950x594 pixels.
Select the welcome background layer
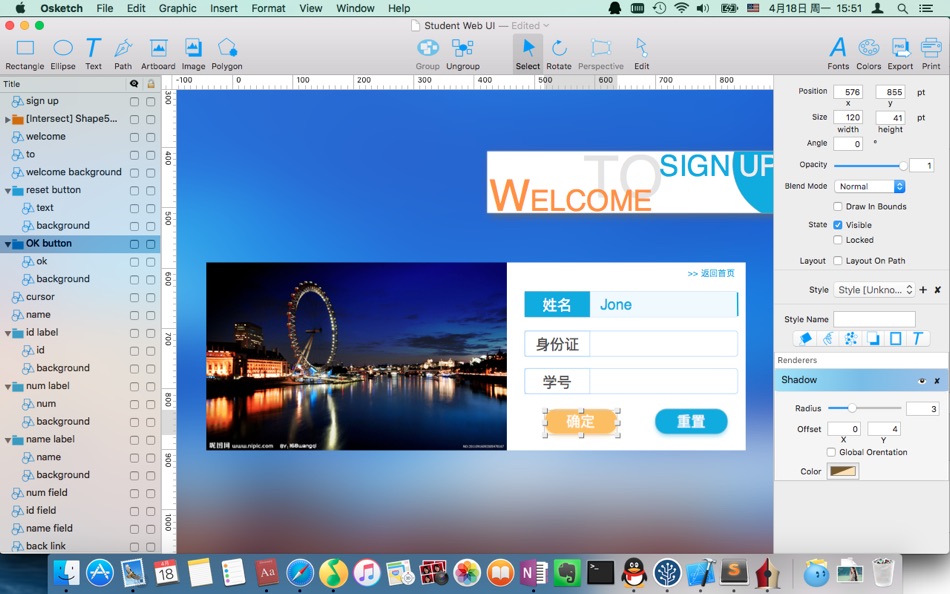coord(73,172)
